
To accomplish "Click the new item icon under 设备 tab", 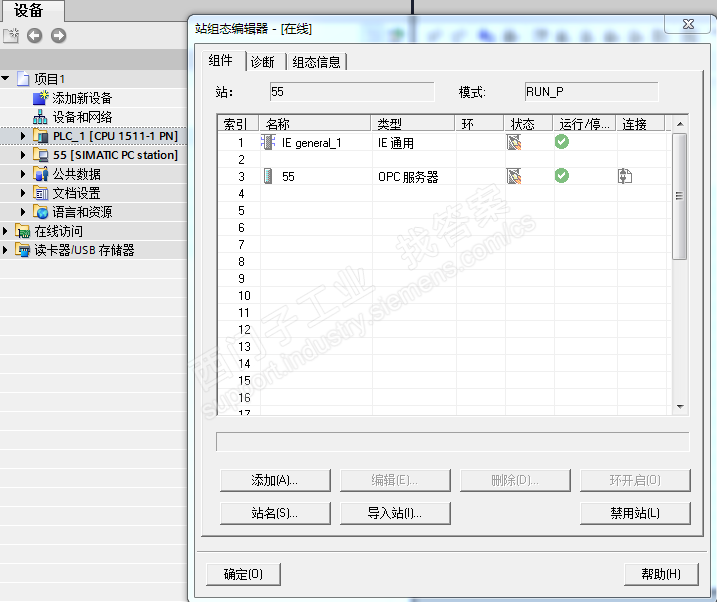I will (x=11, y=36).
